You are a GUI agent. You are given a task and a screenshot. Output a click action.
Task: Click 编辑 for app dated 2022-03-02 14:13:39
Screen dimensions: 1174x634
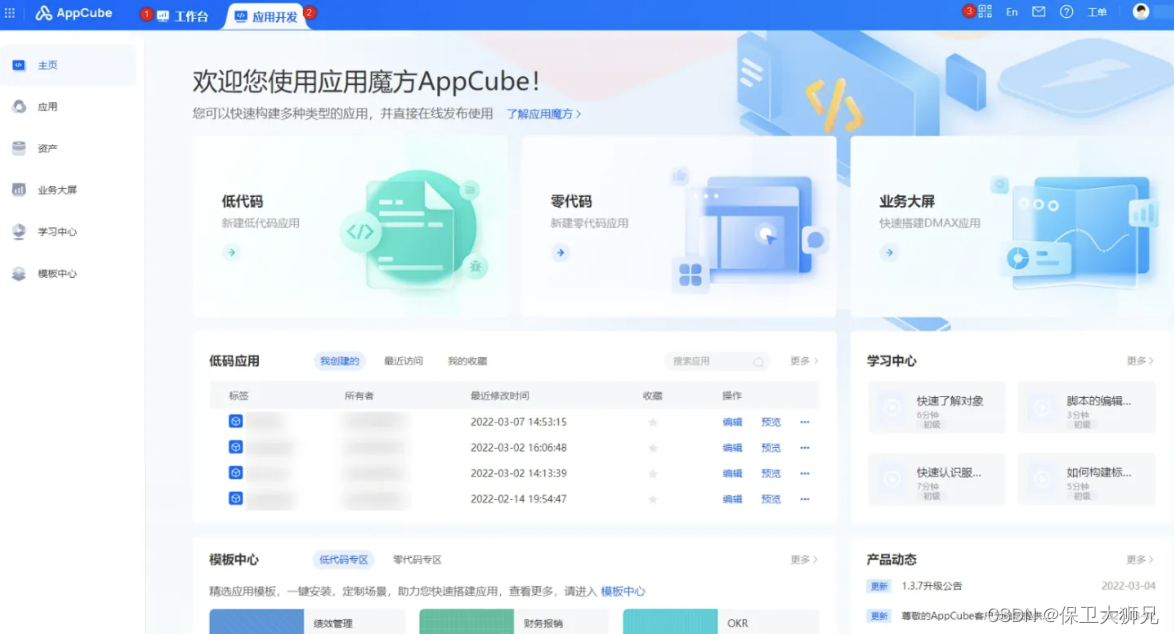pos(732,473)
